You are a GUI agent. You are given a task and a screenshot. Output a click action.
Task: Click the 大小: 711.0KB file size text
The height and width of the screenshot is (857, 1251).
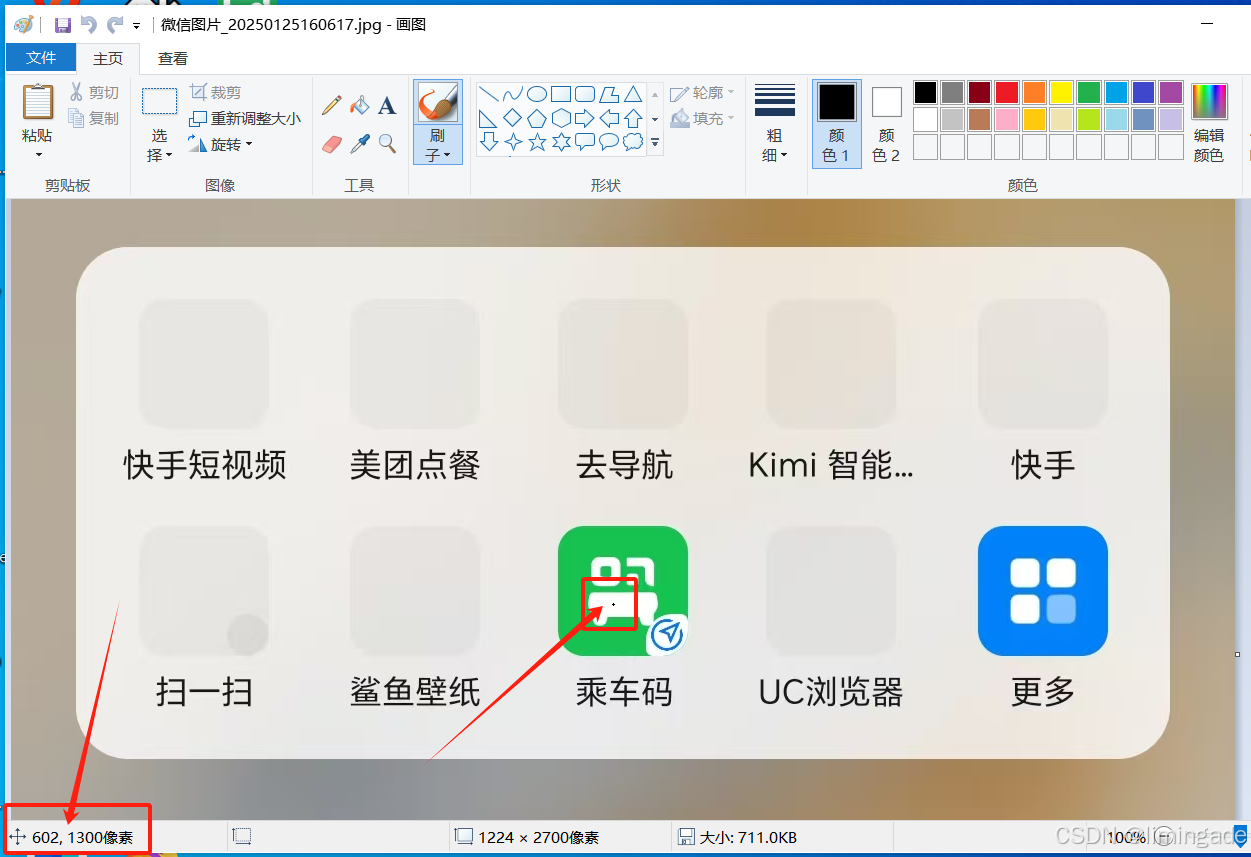click(x=748, y=838)
